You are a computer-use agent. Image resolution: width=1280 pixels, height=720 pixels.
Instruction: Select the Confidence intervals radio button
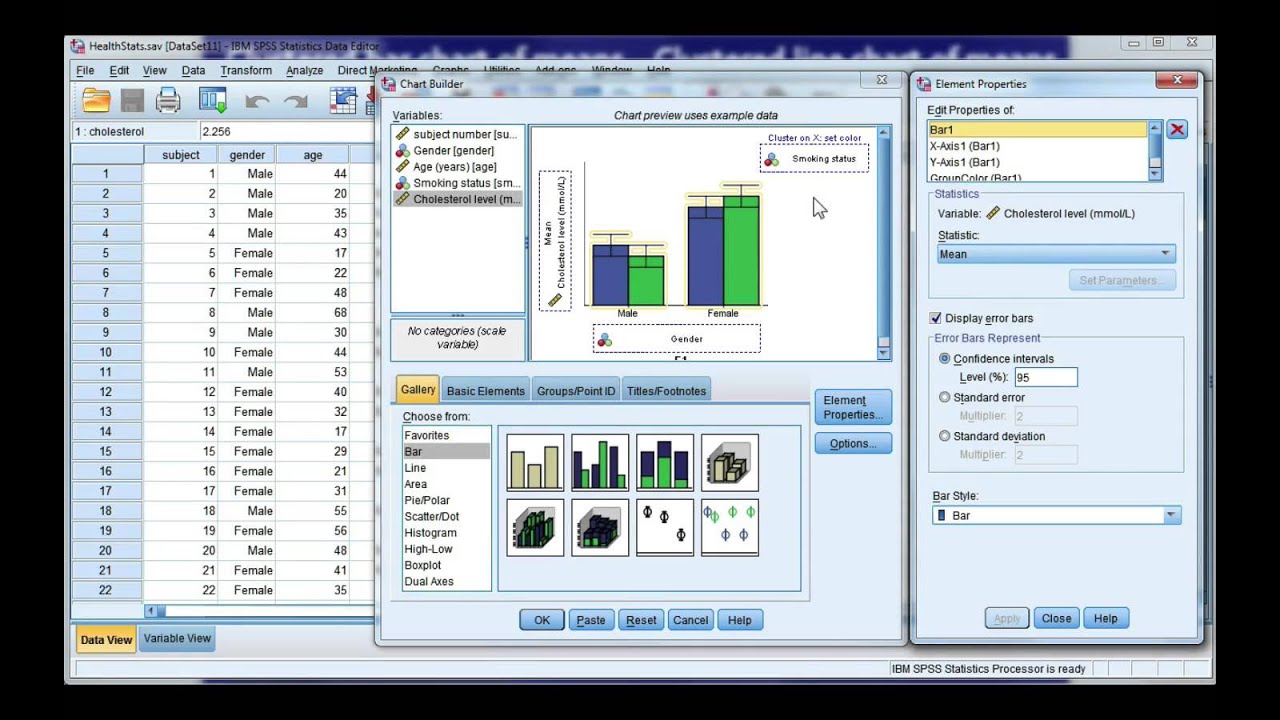945,359
